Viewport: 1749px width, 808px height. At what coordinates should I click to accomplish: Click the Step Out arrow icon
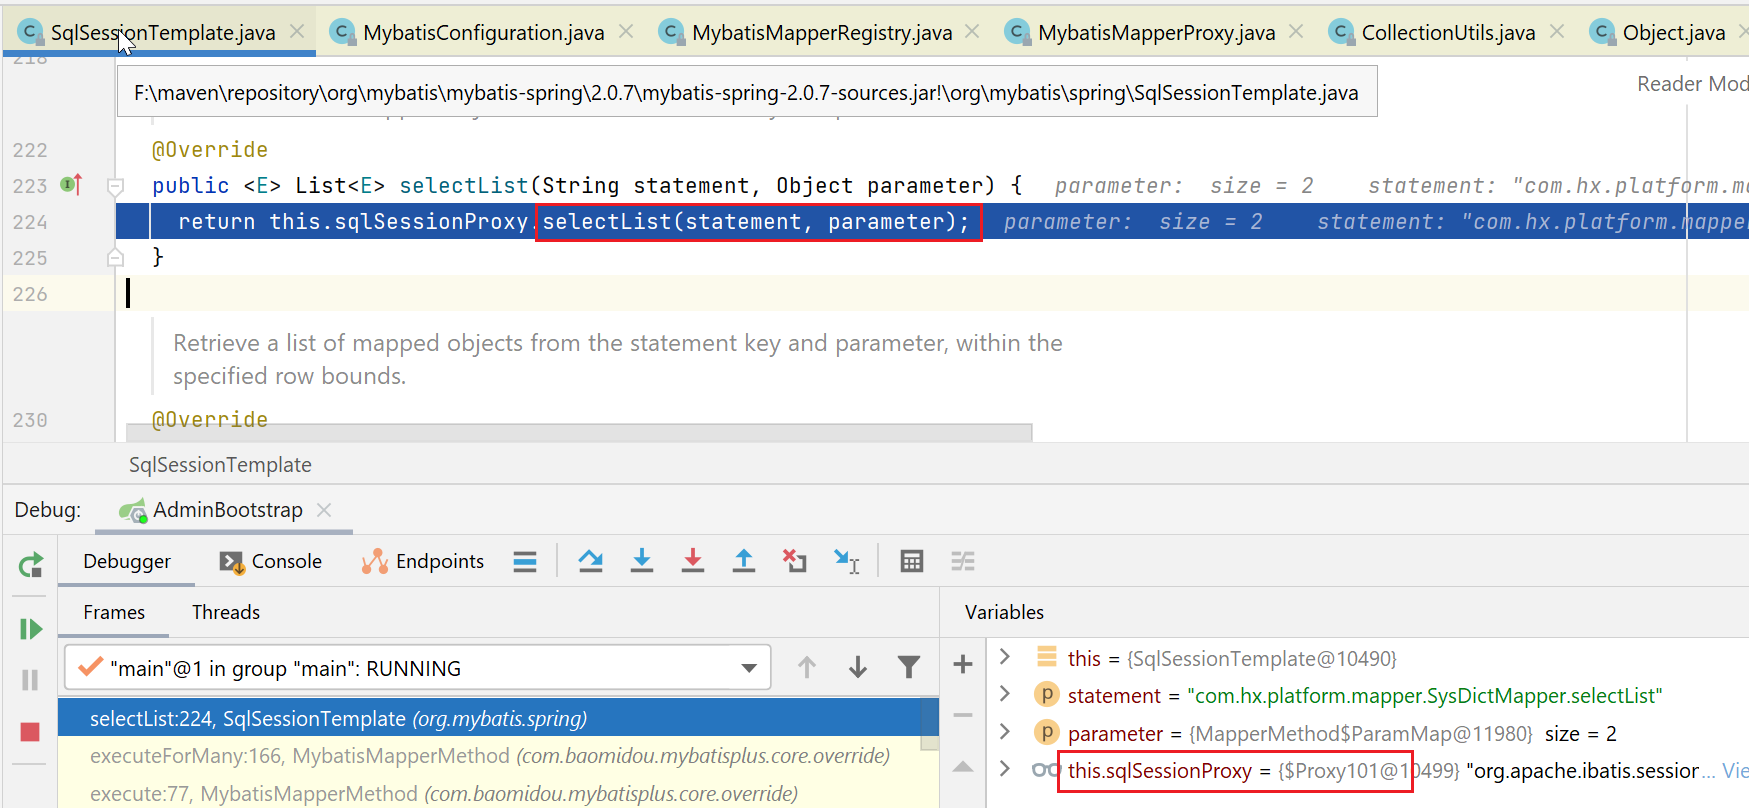[743, 561]
